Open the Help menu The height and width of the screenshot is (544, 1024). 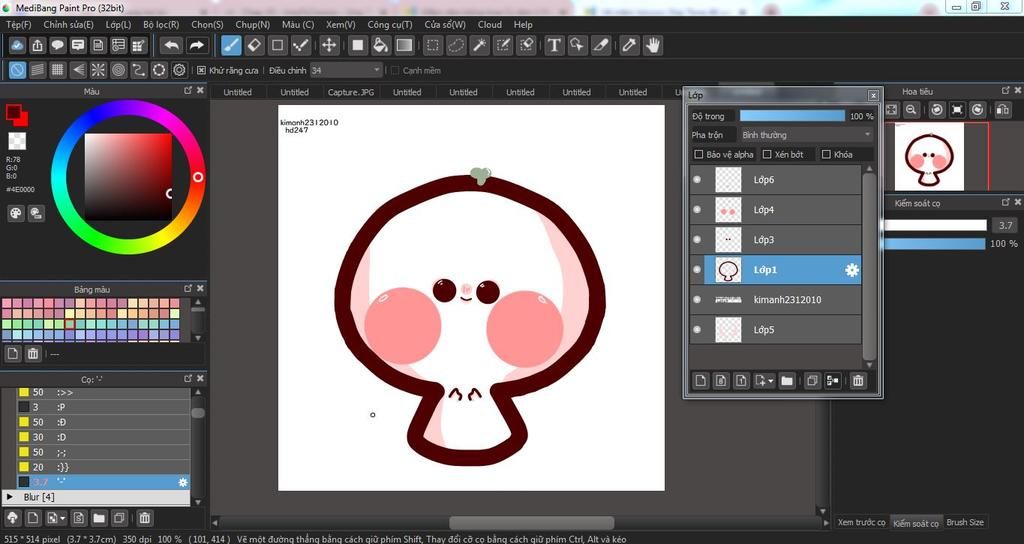pos(523,24)
